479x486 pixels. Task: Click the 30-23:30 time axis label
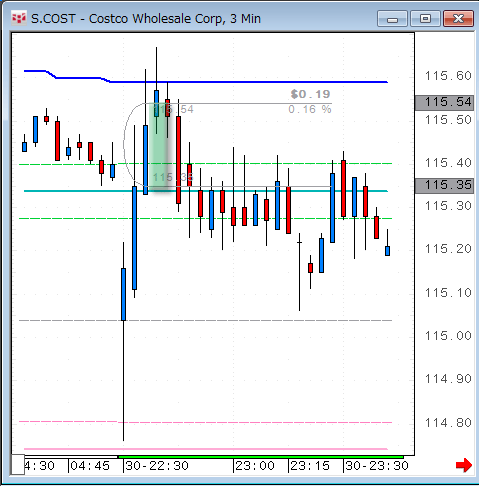pos(377,466)
